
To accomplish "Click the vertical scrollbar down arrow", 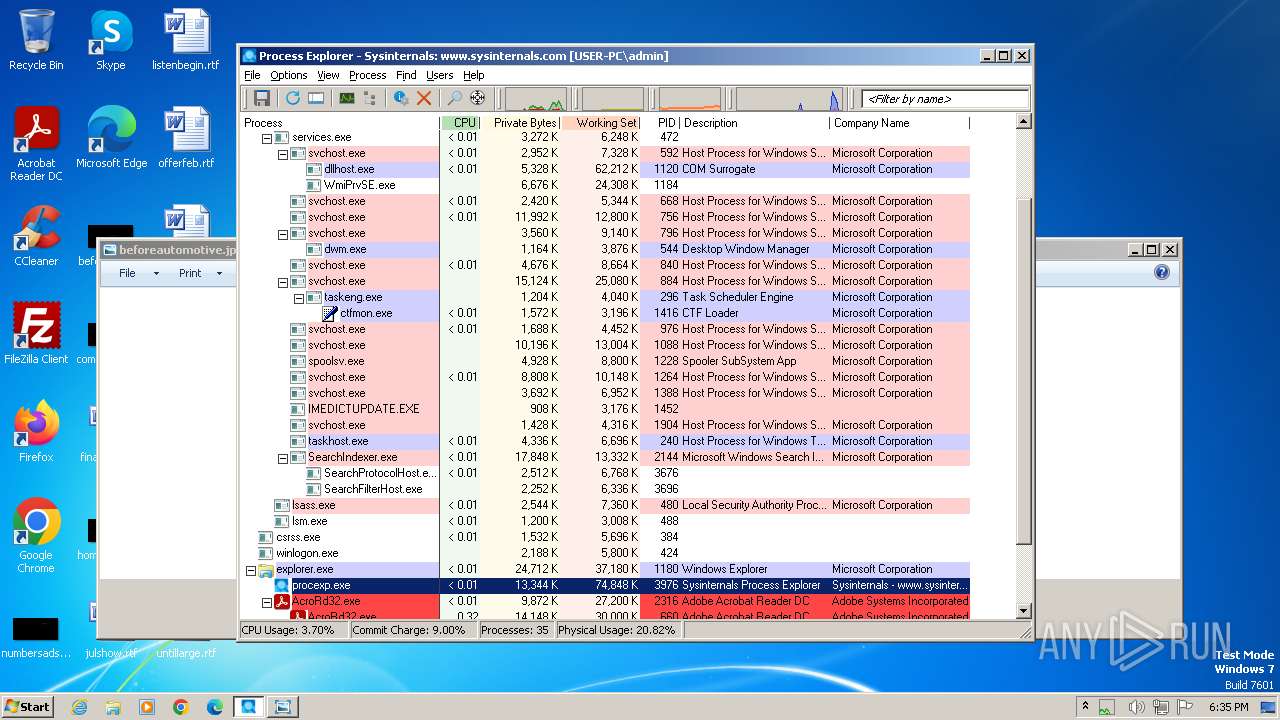I will [x=1023, y=610].
